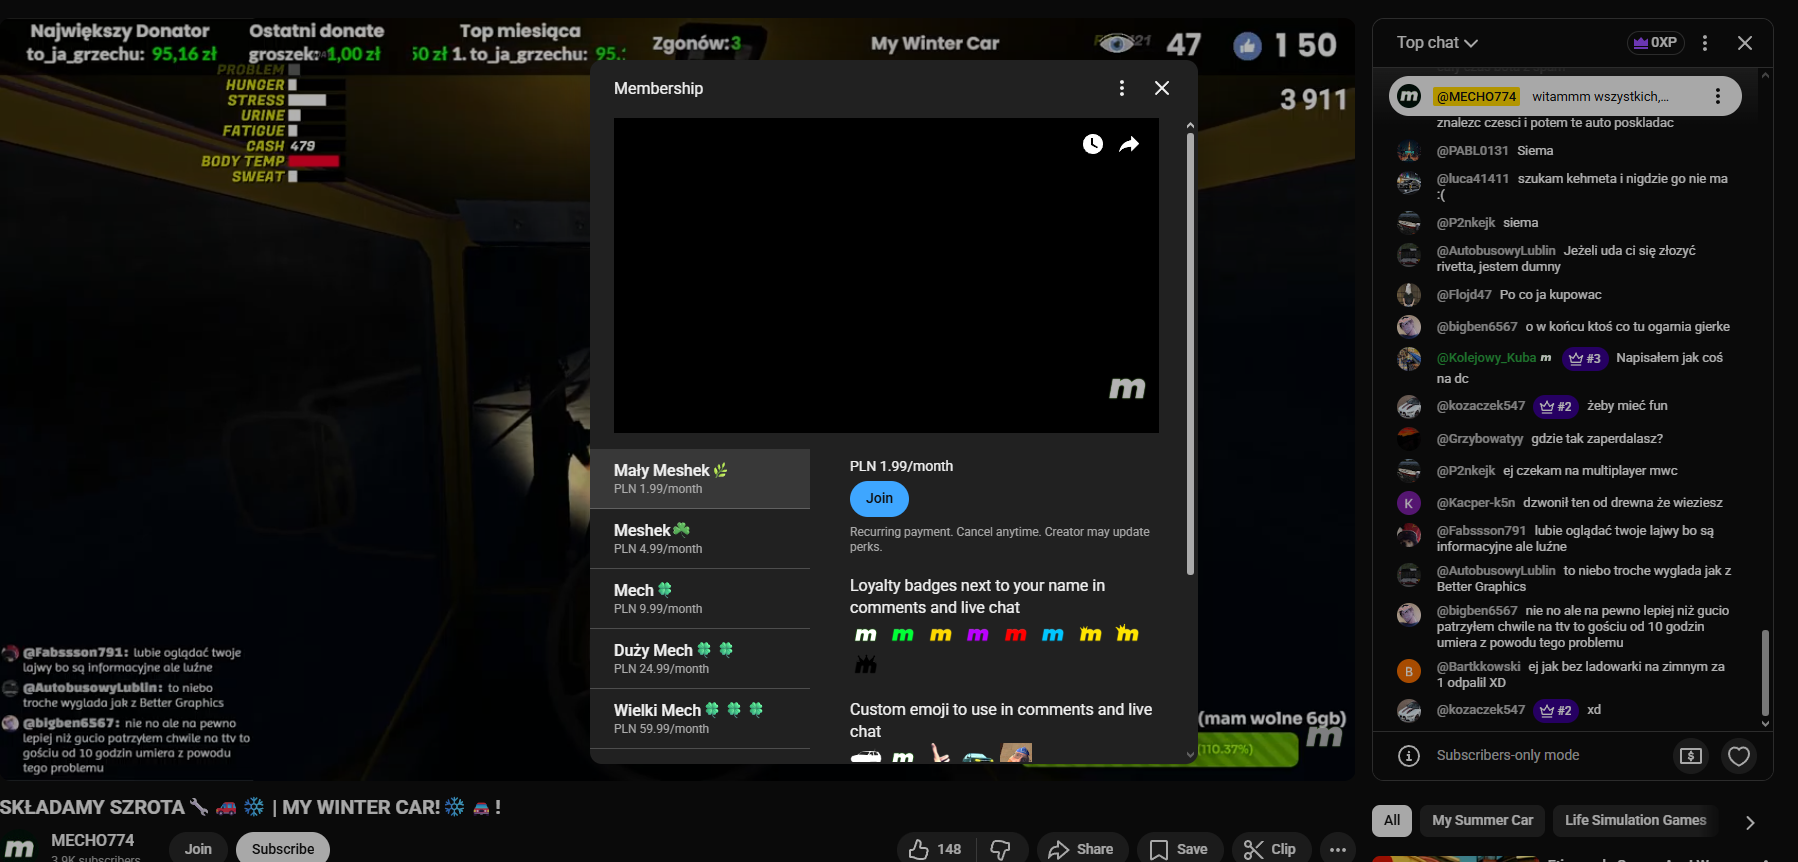The width and height of the screenshot is (1798, 862).
Task: Click the Super Chat dollar icon
Action: coord(1691,756)
